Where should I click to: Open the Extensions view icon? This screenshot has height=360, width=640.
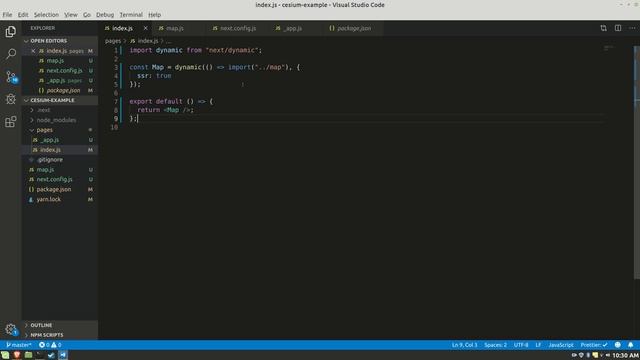click(11, 121)
